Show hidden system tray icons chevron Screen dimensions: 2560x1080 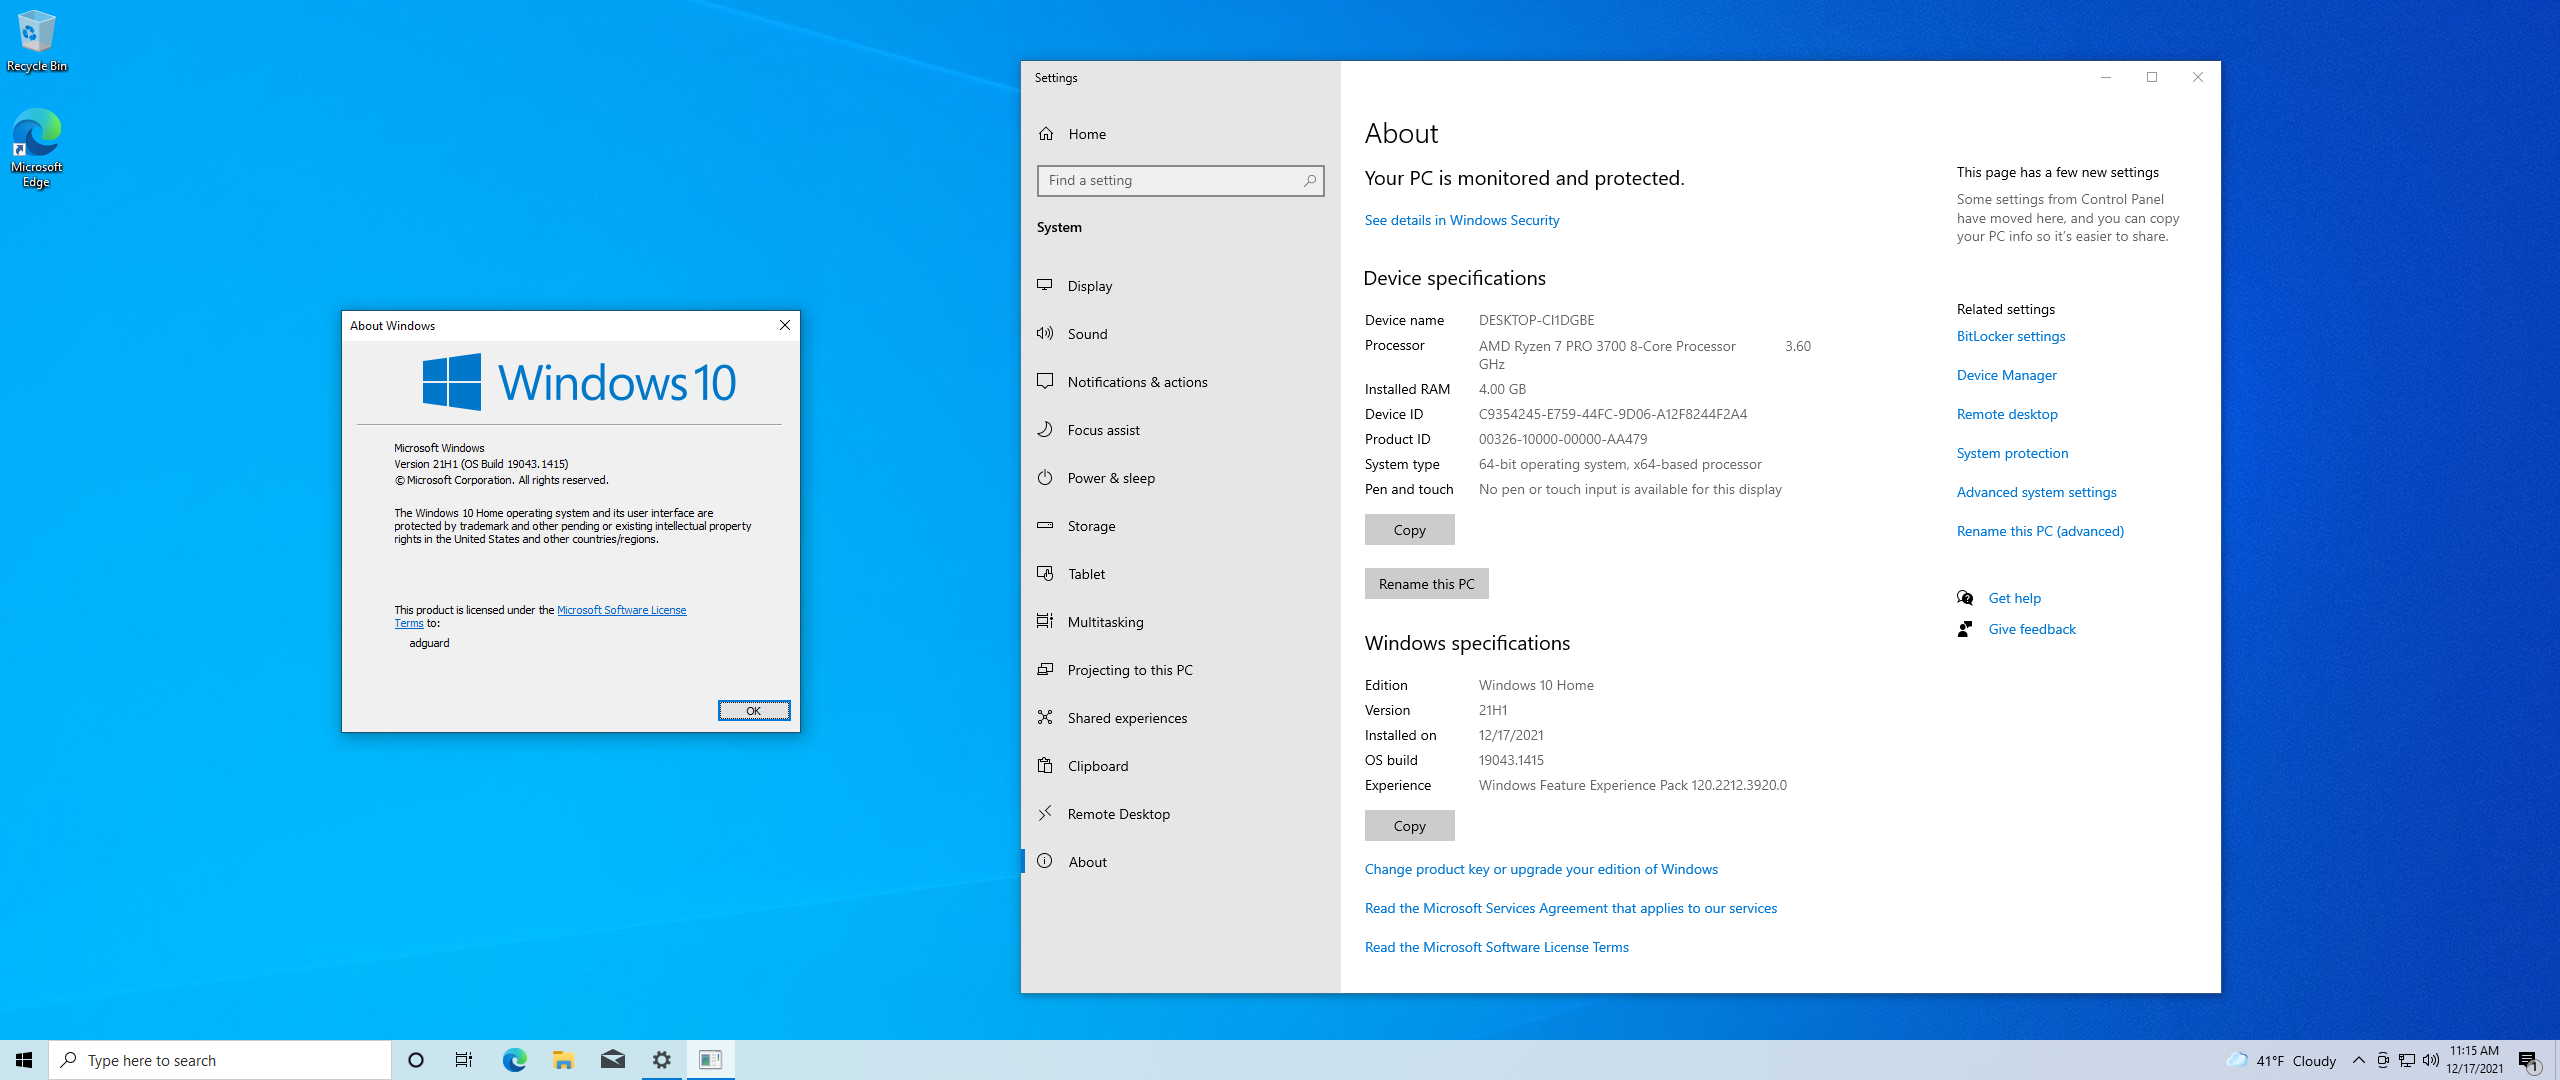(x=2358, y=1060)
